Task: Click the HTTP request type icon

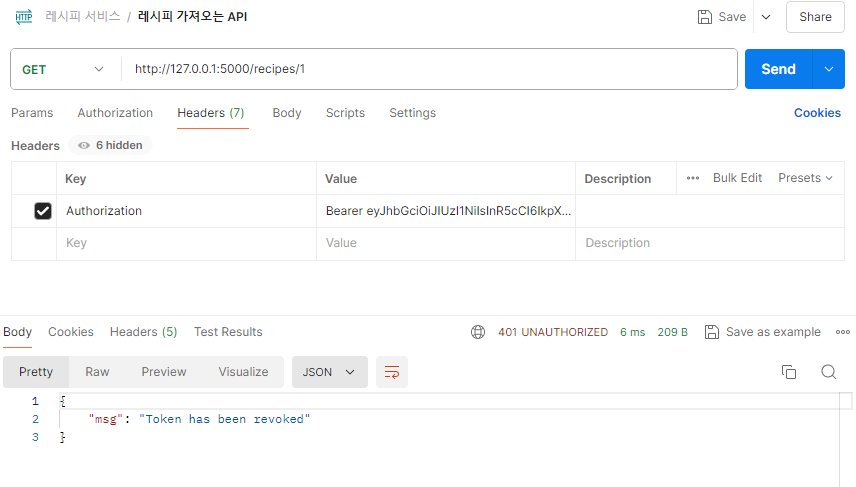Action: tap(23, 17)
